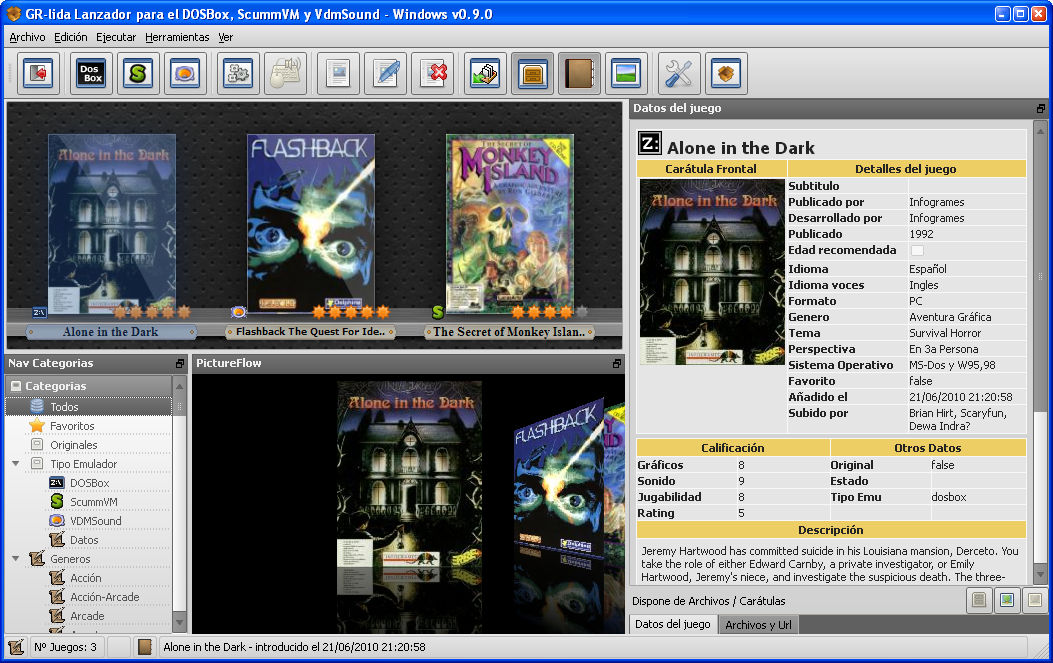
Task: Open the Herramientas menu
Action: click(177, 37)
